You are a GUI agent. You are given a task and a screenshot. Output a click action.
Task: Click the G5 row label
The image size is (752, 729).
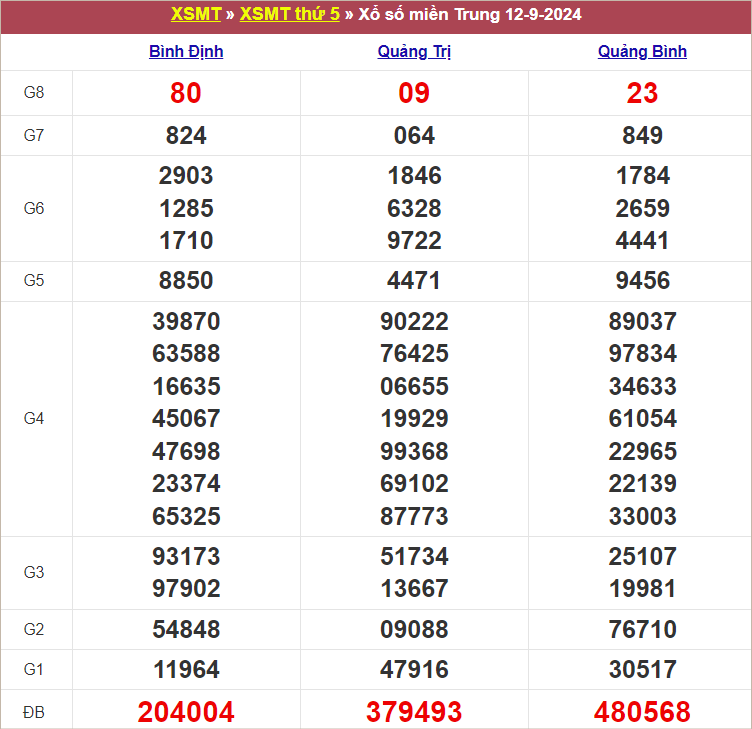[34, 280]
